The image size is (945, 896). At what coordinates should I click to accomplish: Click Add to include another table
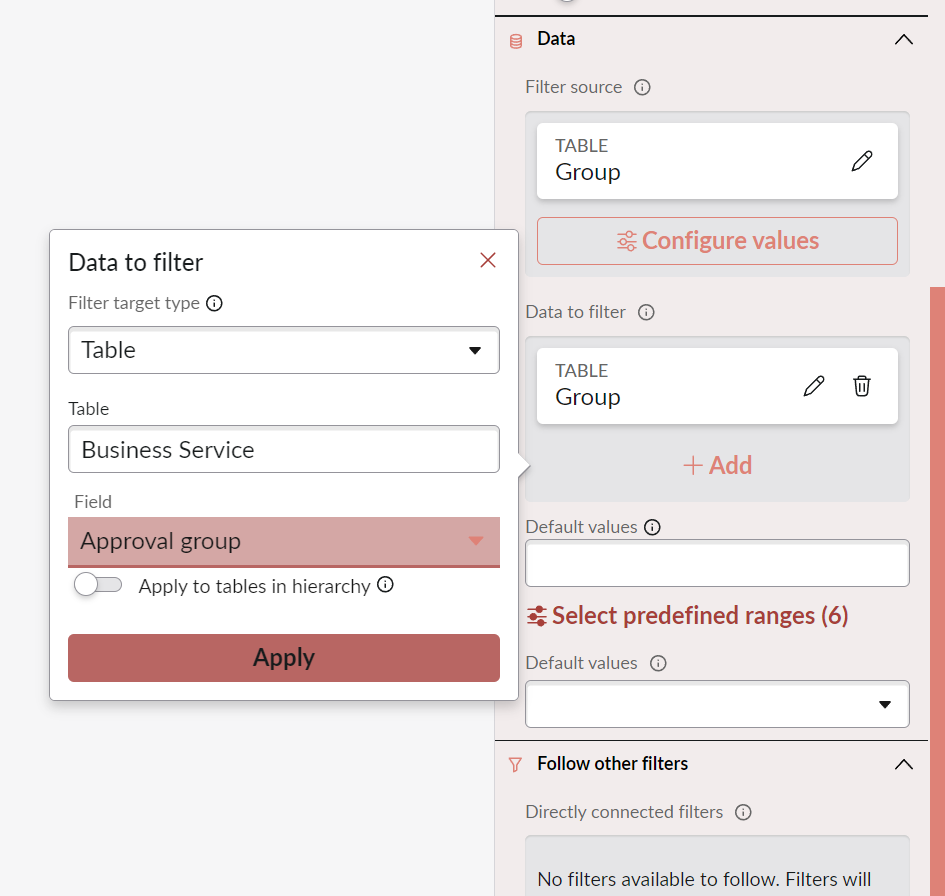point(717,464)
